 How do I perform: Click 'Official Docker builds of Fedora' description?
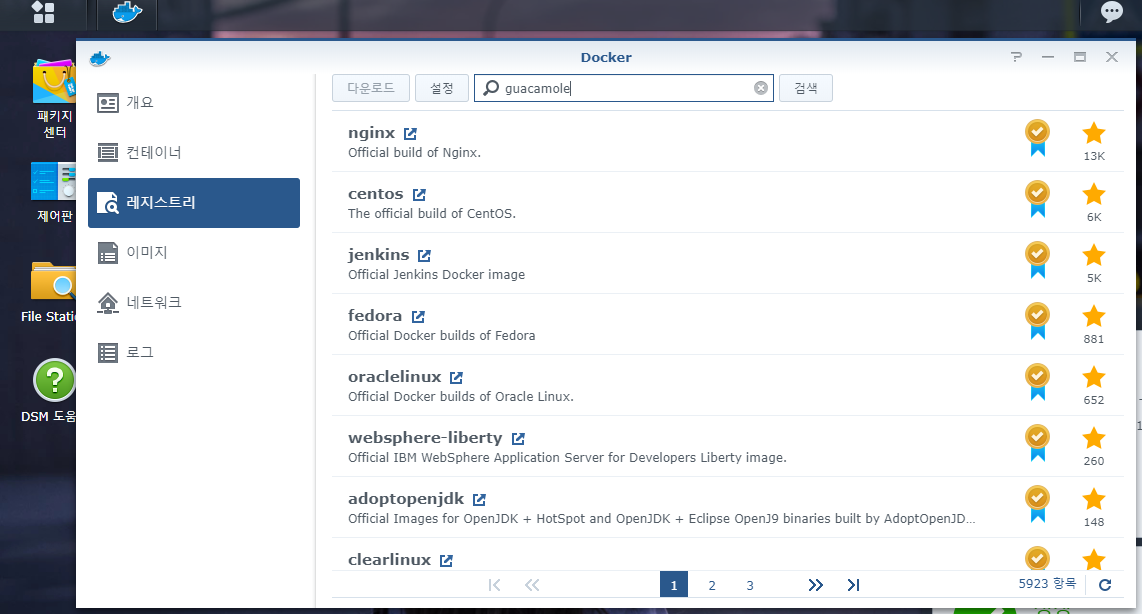(441, 336)
